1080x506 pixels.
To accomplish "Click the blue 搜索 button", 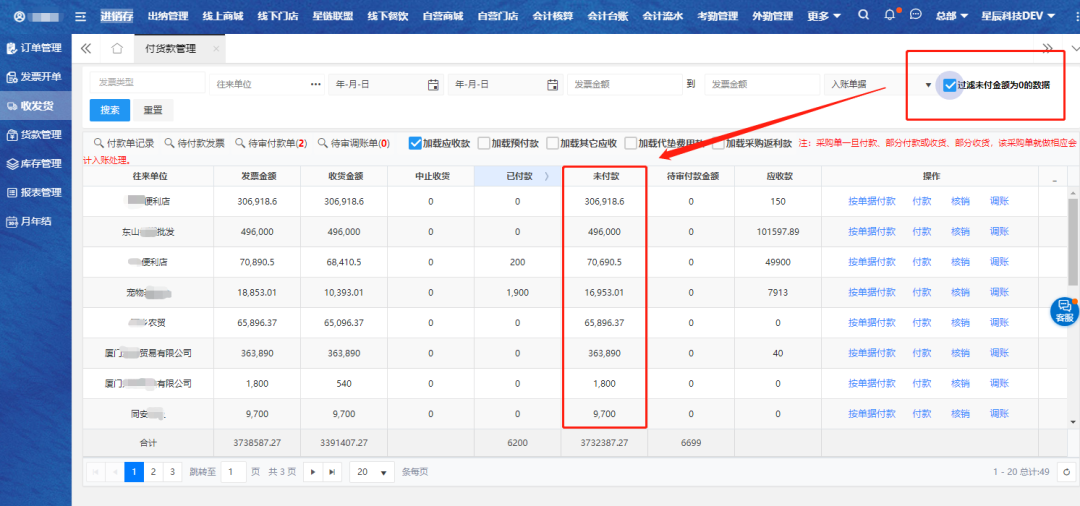I will (x=110, y=110).
